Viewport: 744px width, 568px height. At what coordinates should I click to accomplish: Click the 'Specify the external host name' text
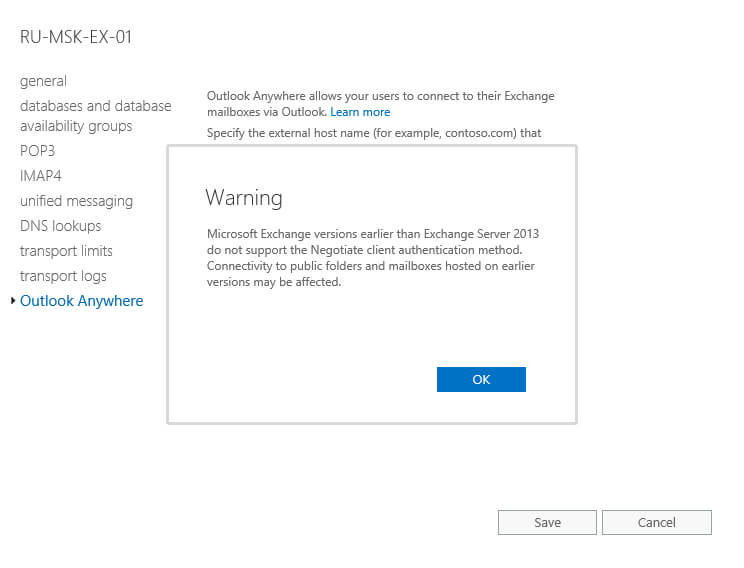pos(374,133)
